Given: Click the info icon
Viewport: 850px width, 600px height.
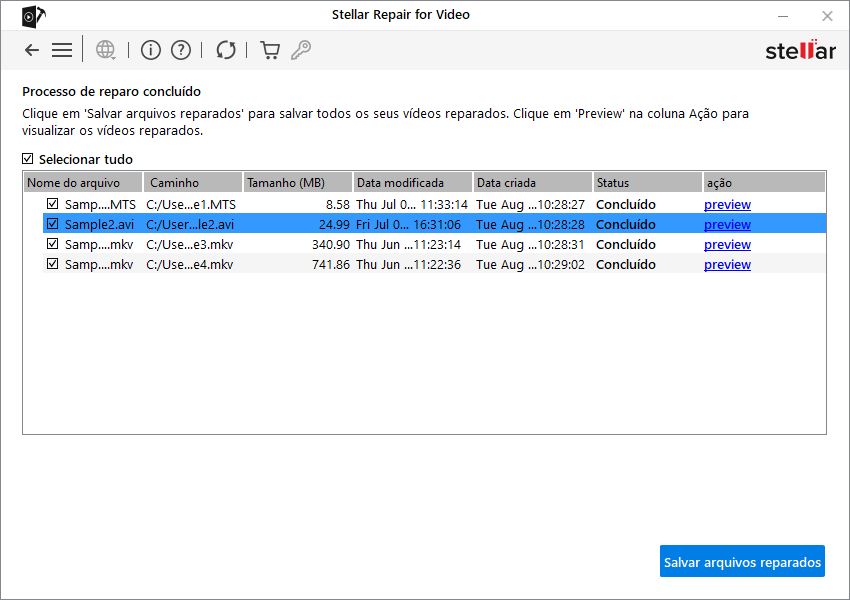Looking at the screenshot, I should [x=151, y=50].
